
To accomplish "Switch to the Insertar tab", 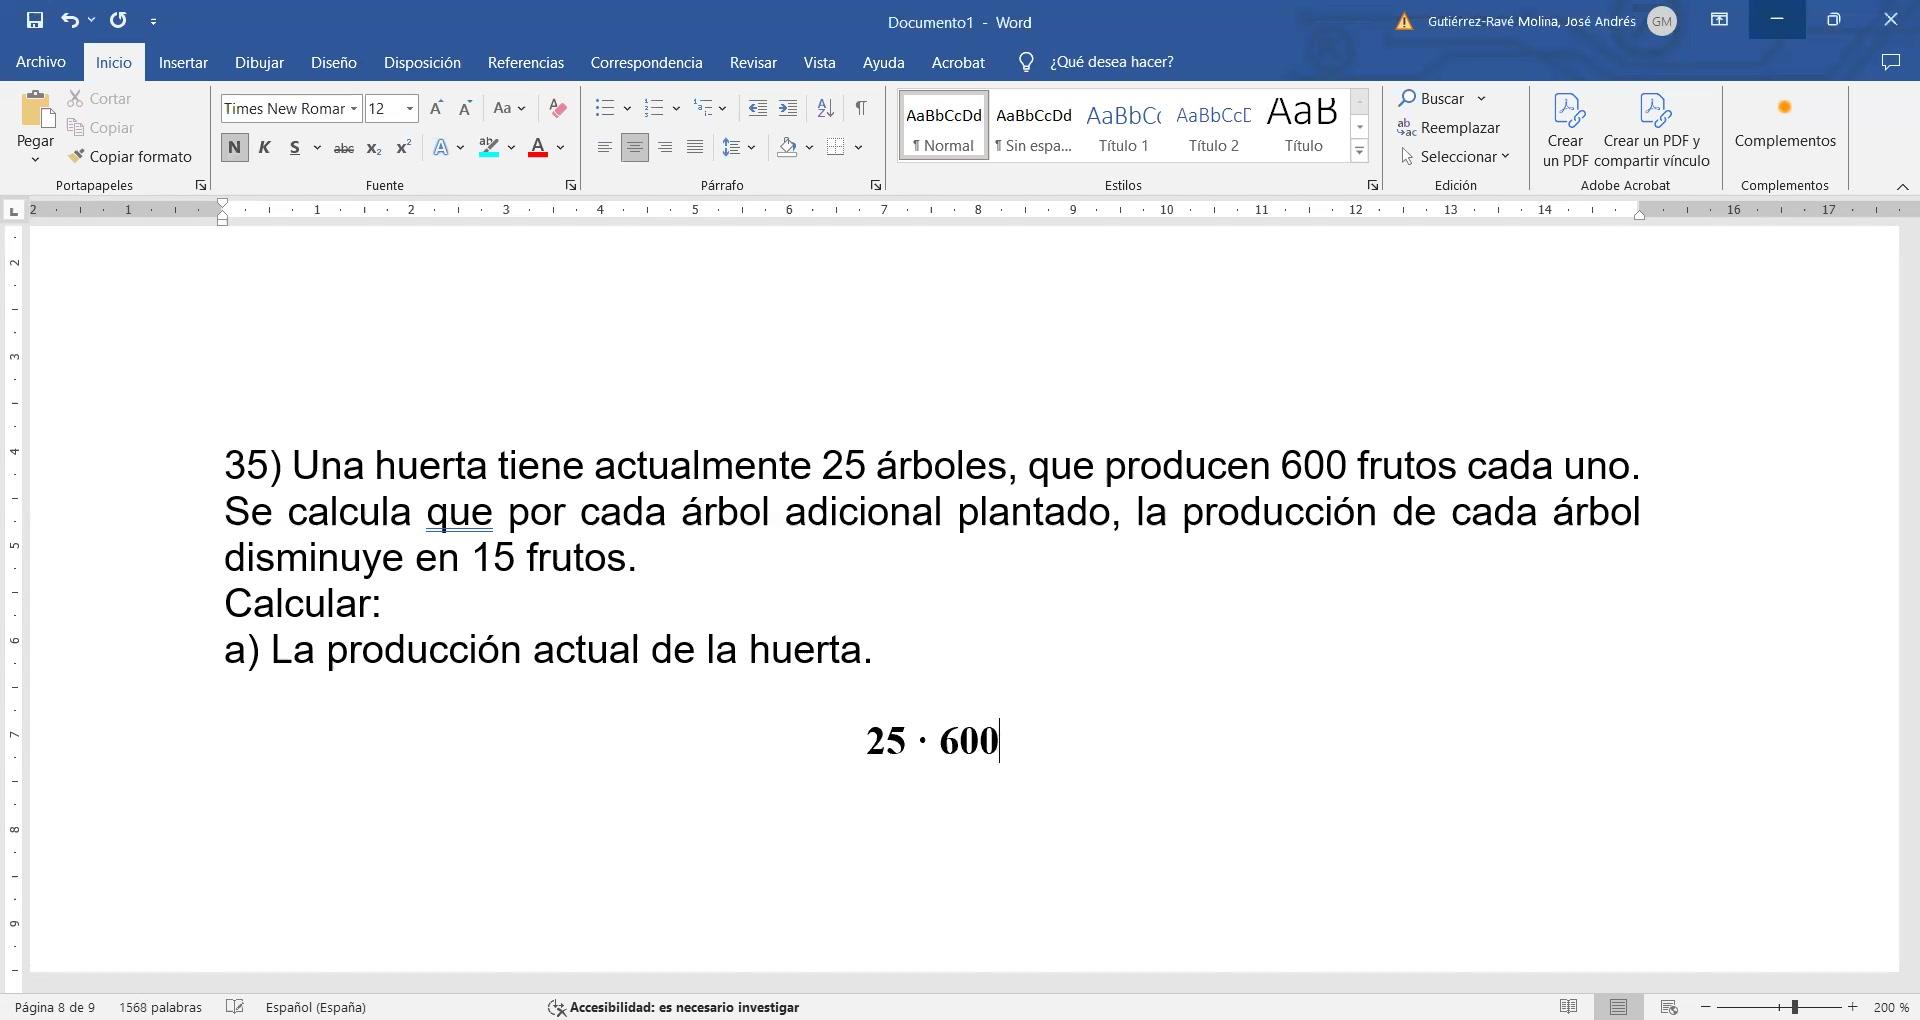I will (183, 62).
